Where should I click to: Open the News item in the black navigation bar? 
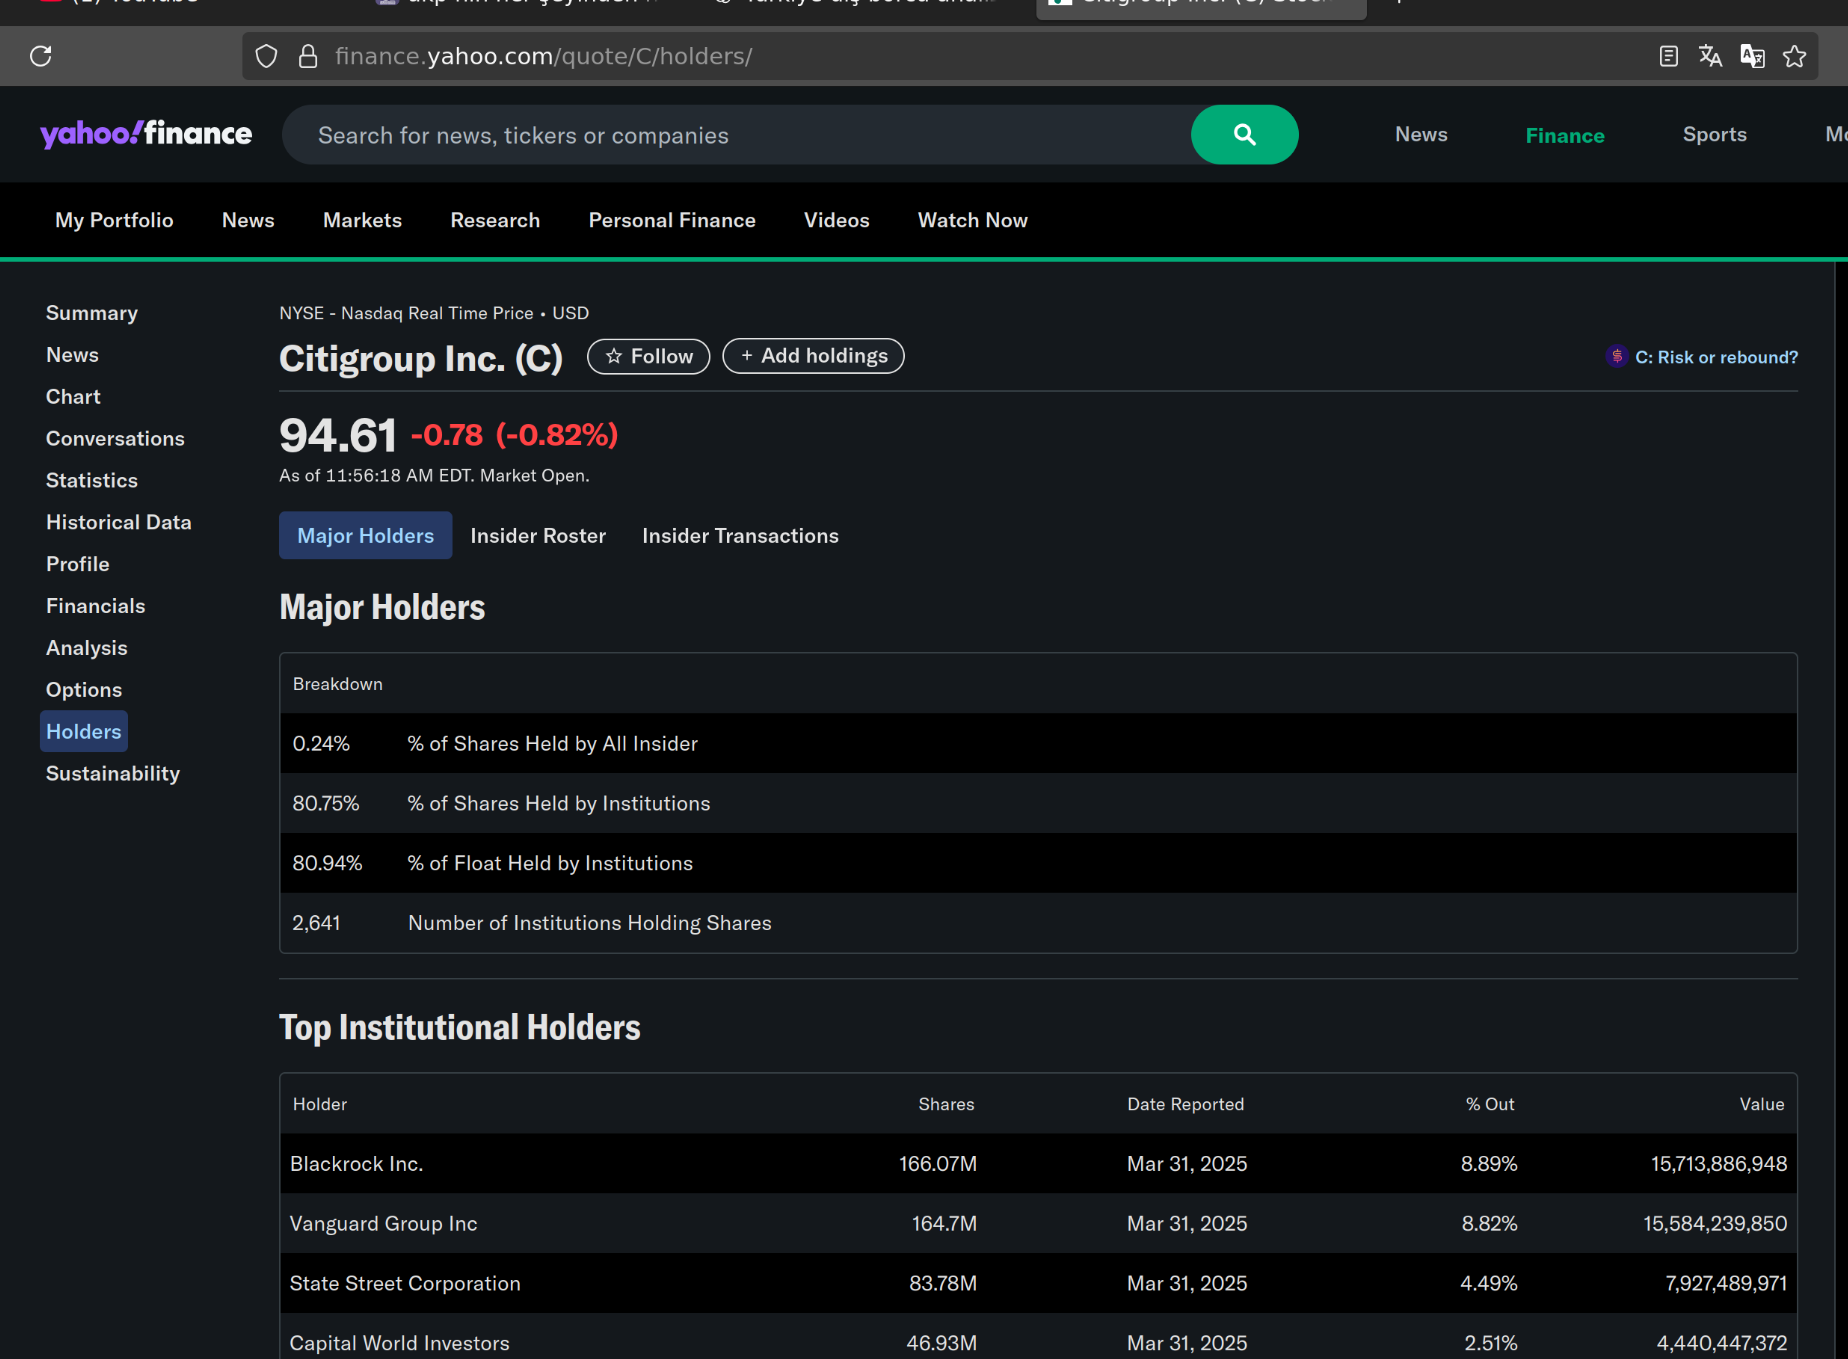click(x=248, y=220)
